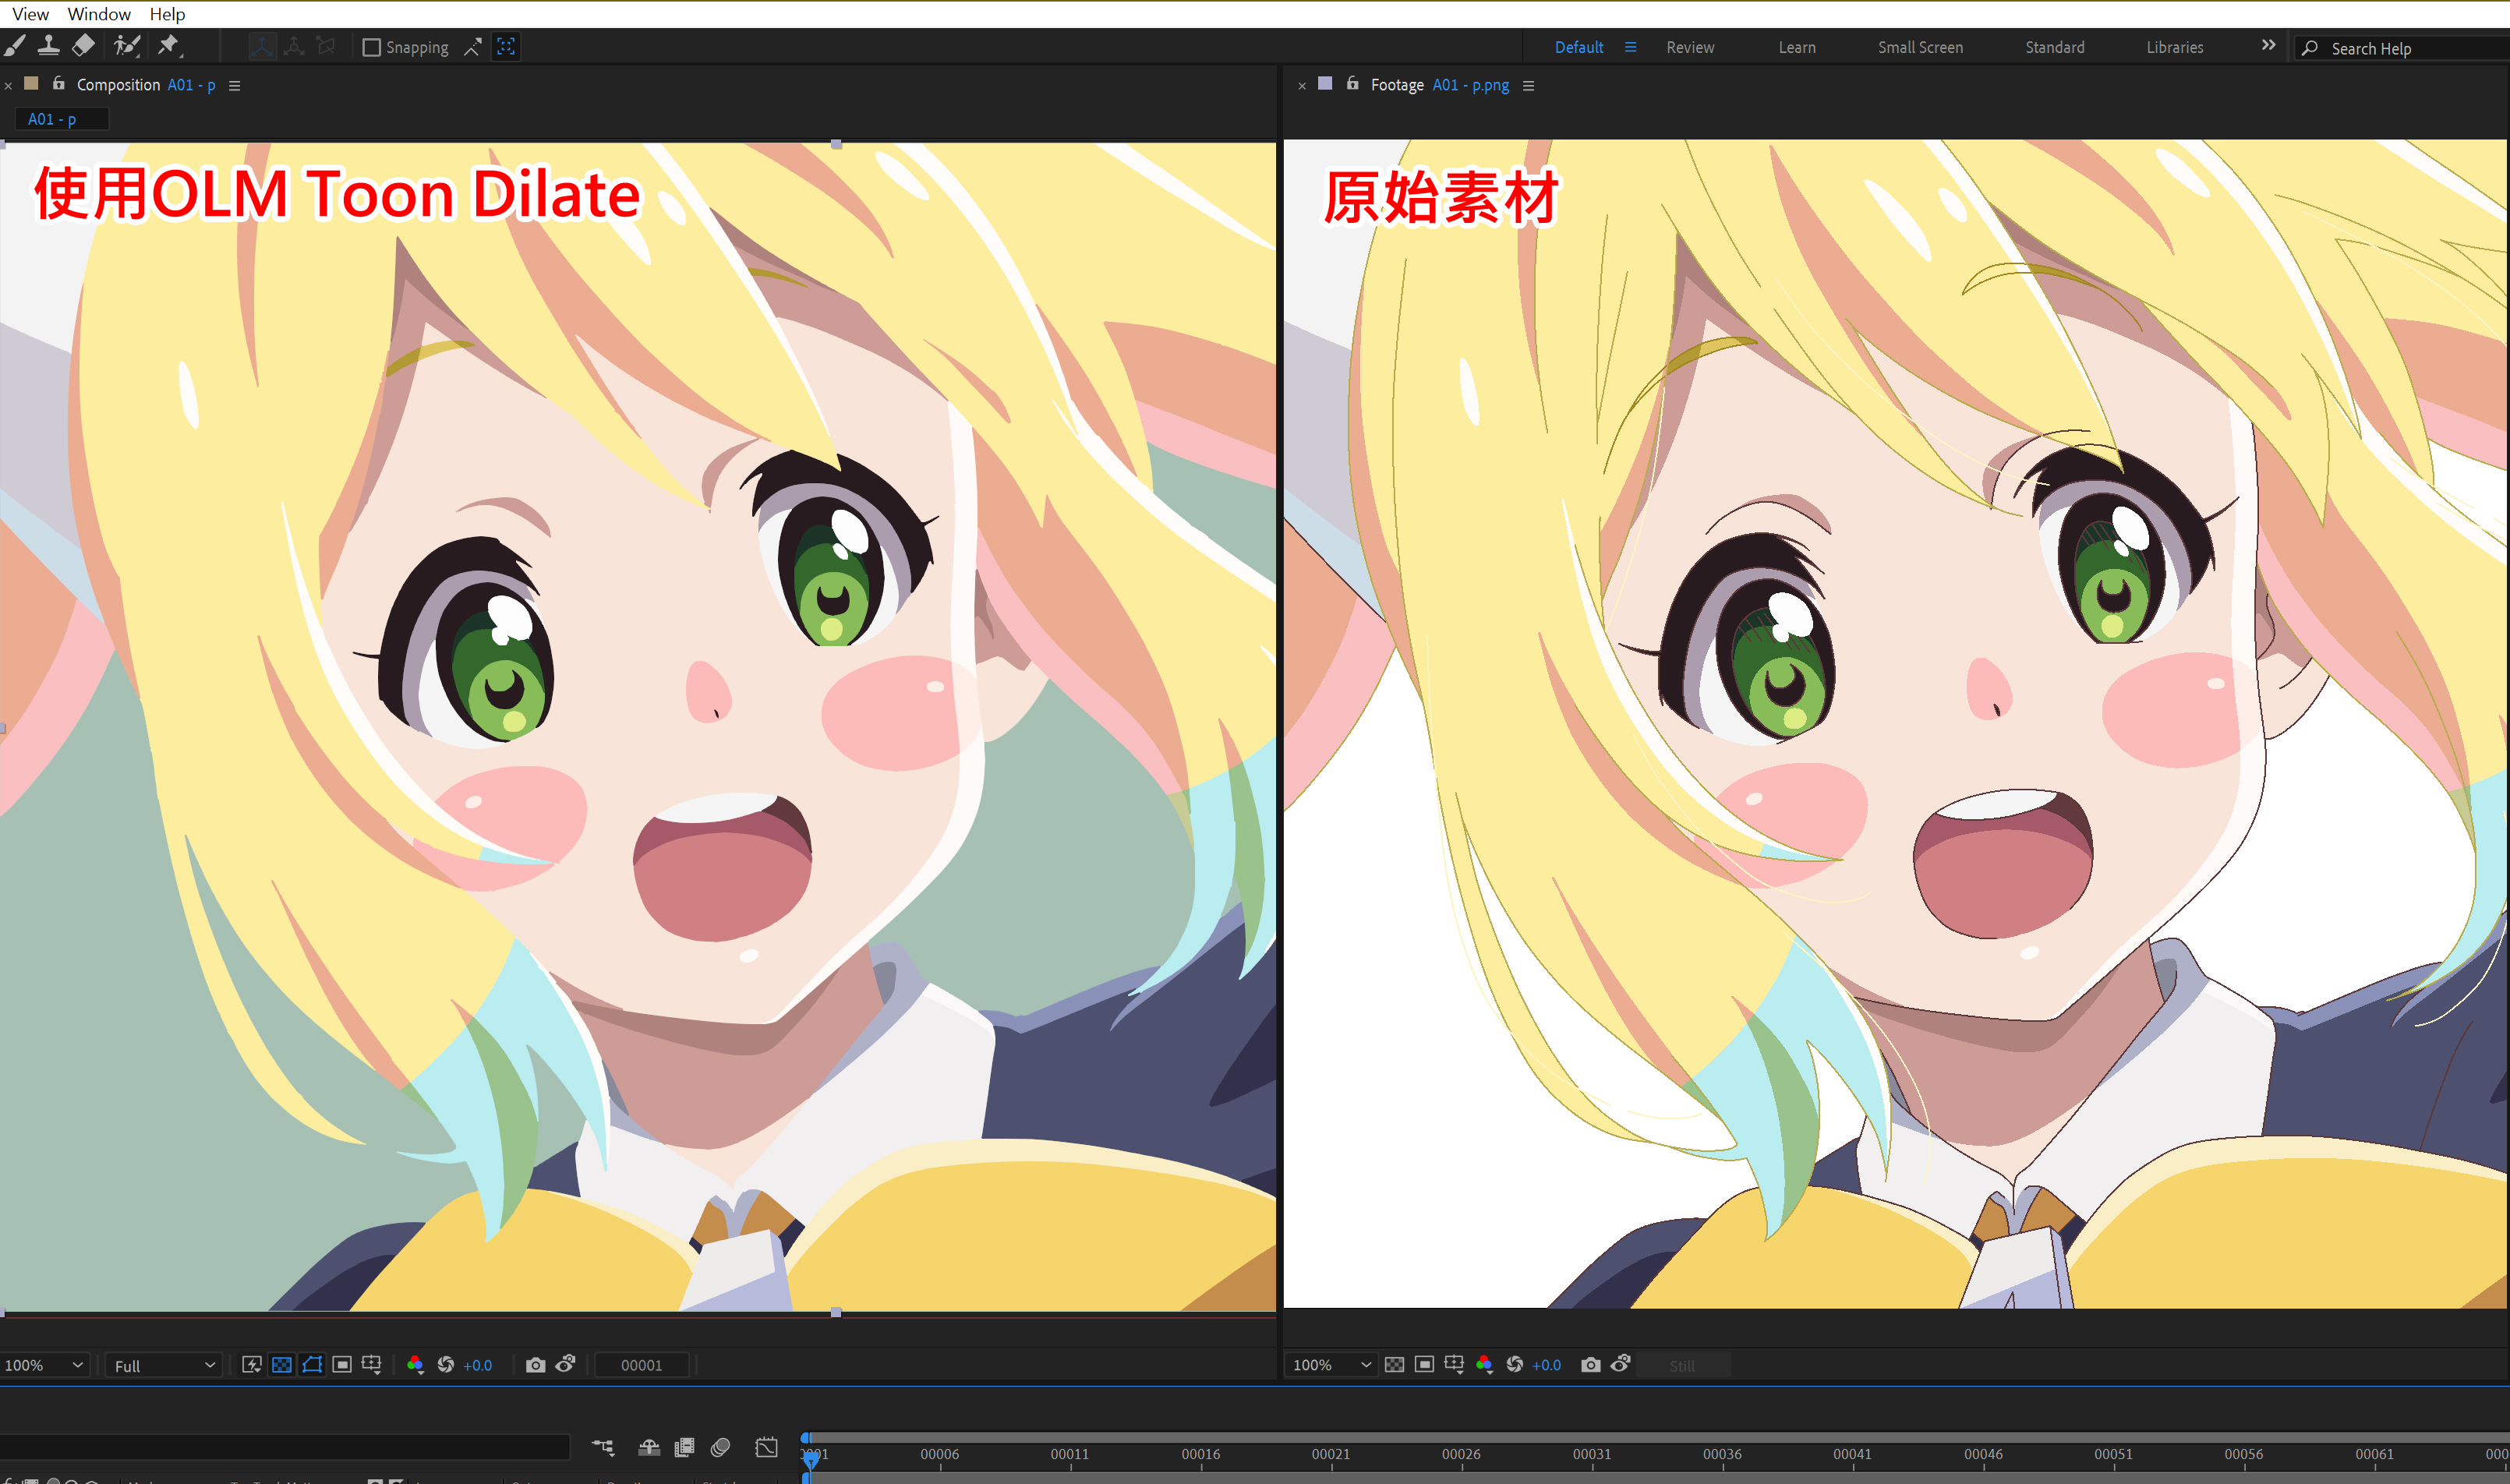Open the Footage panel menu
The height and width of the screenshot is (1484, 2510).
point(1528,86)
